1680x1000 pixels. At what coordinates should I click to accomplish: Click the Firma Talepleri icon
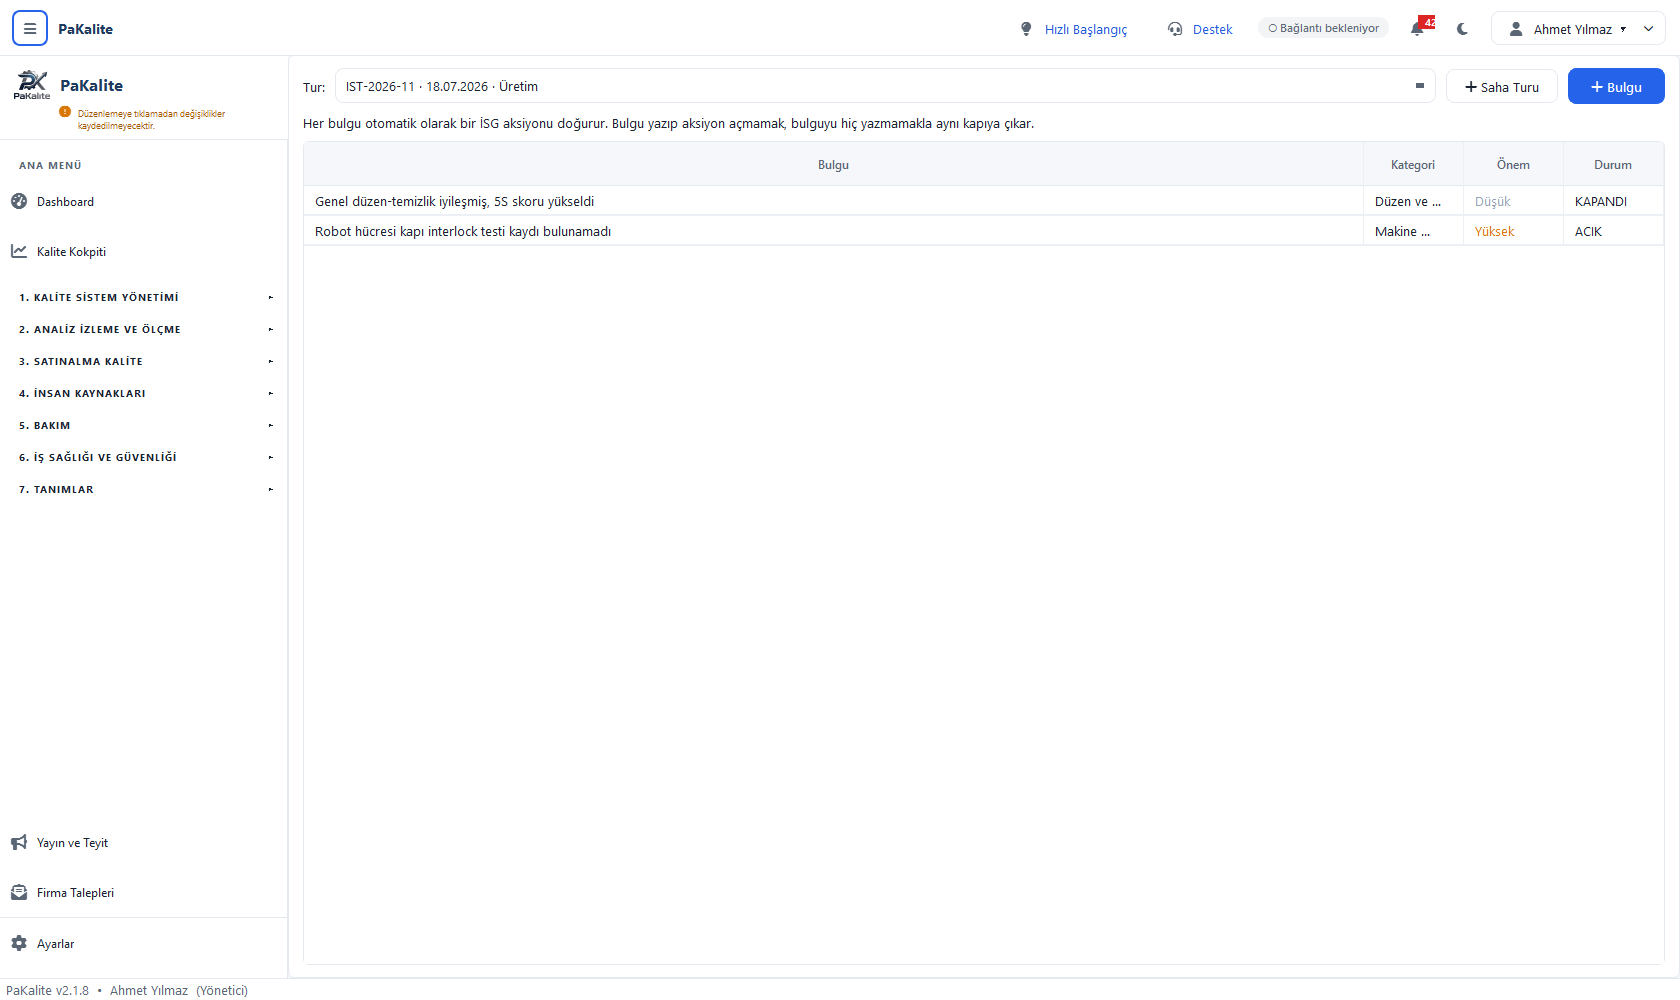pos(19,893)
